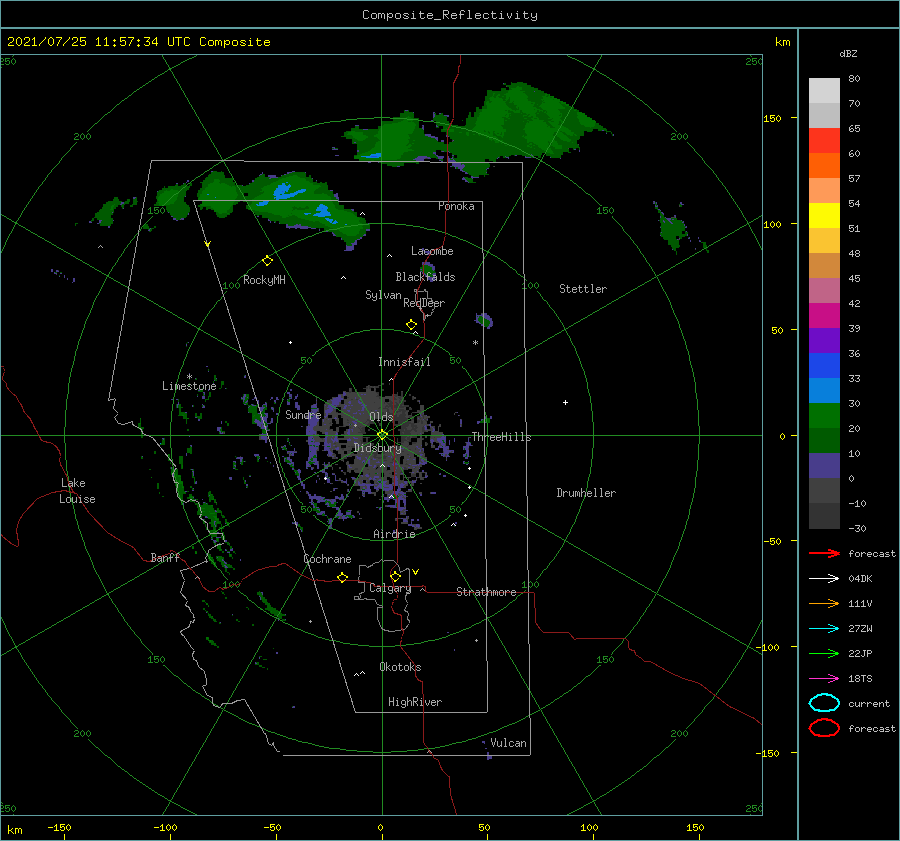Click the magenta 18TS arrow in legend
Viewport: 900px width, 841px height.
[x=824, y=679]
